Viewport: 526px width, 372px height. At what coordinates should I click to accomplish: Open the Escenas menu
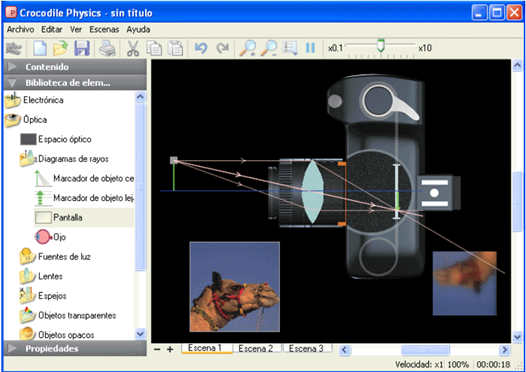pos(104,30)
